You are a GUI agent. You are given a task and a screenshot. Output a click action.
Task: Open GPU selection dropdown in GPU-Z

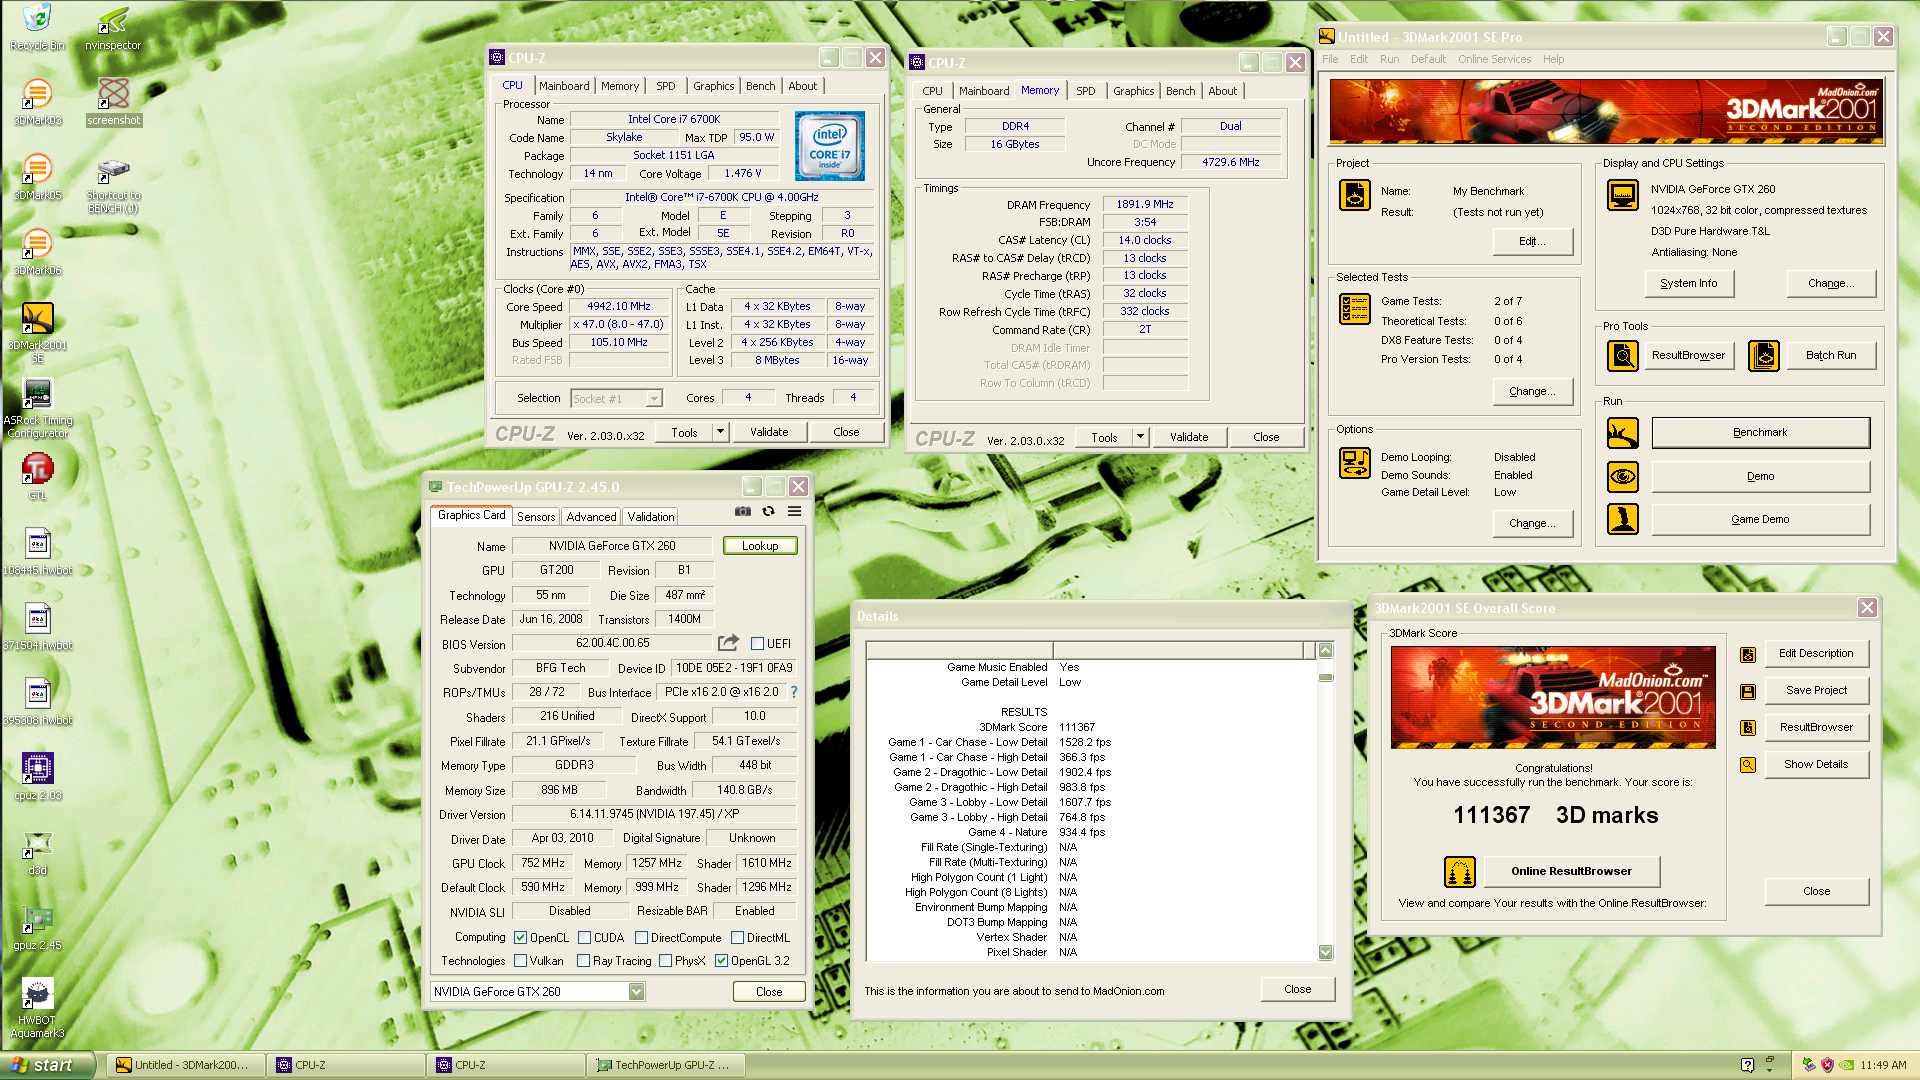coord(636,991)
